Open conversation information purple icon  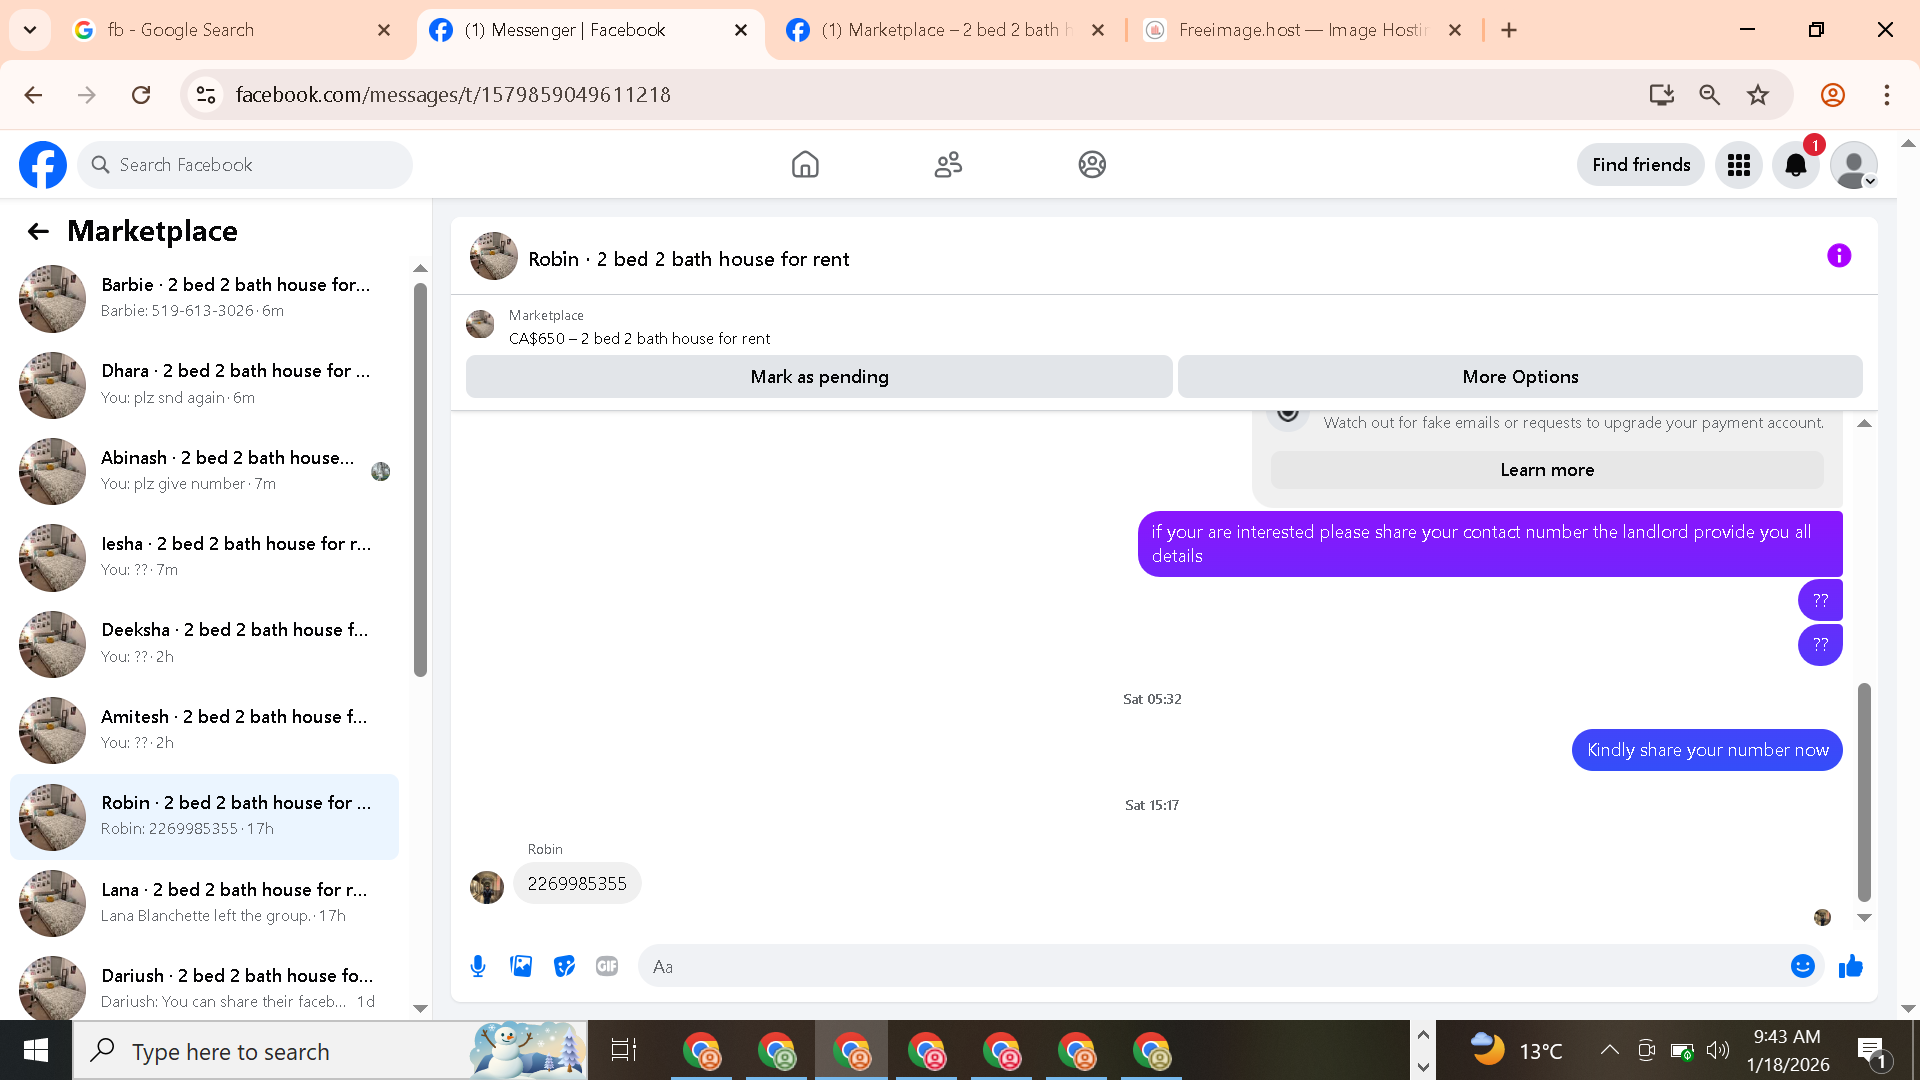(1838, 256)
